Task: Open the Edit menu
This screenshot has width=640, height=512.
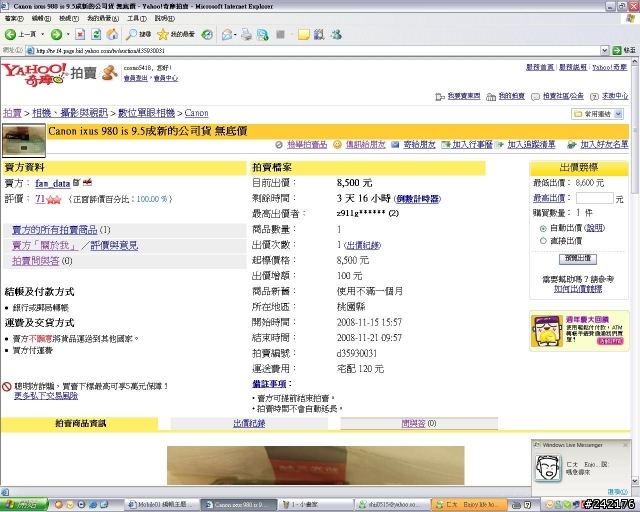Action: pos(41,18)
